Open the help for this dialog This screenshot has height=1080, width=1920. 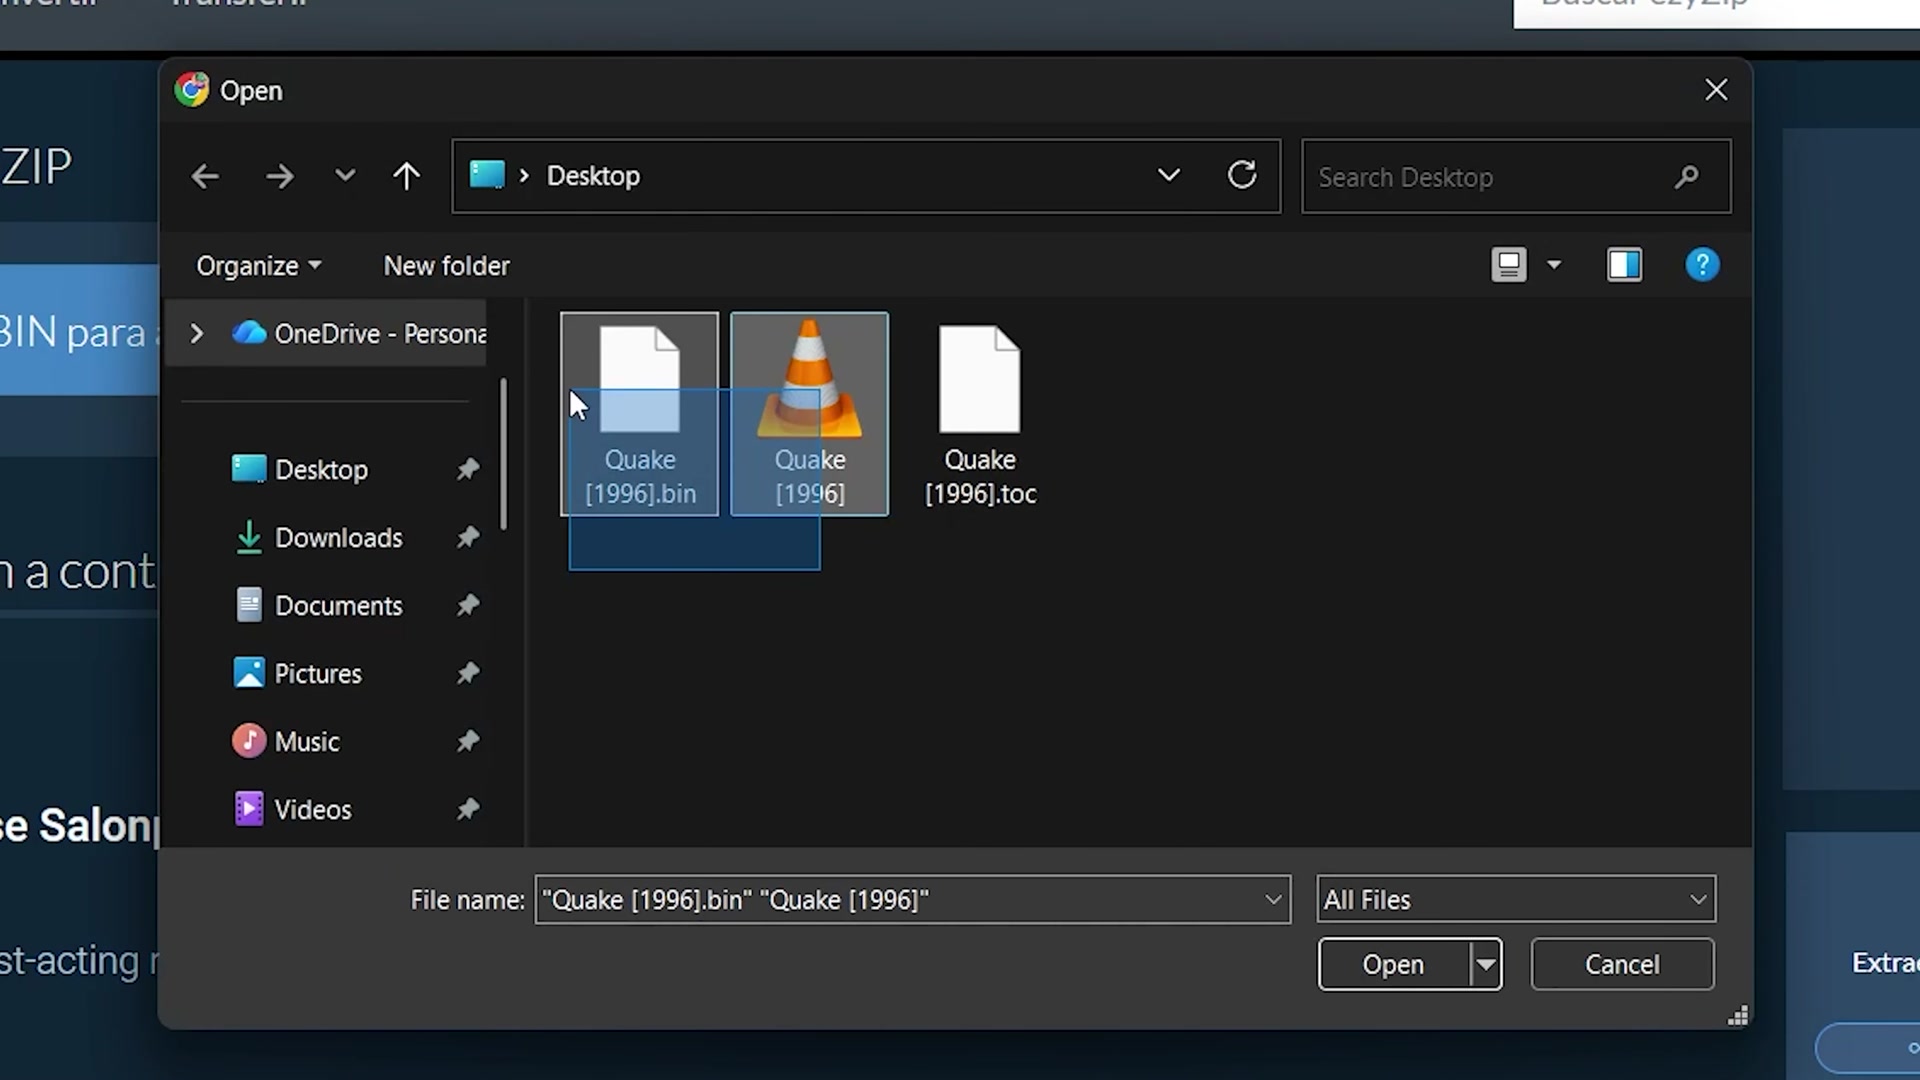click(x=1702, y=264)
